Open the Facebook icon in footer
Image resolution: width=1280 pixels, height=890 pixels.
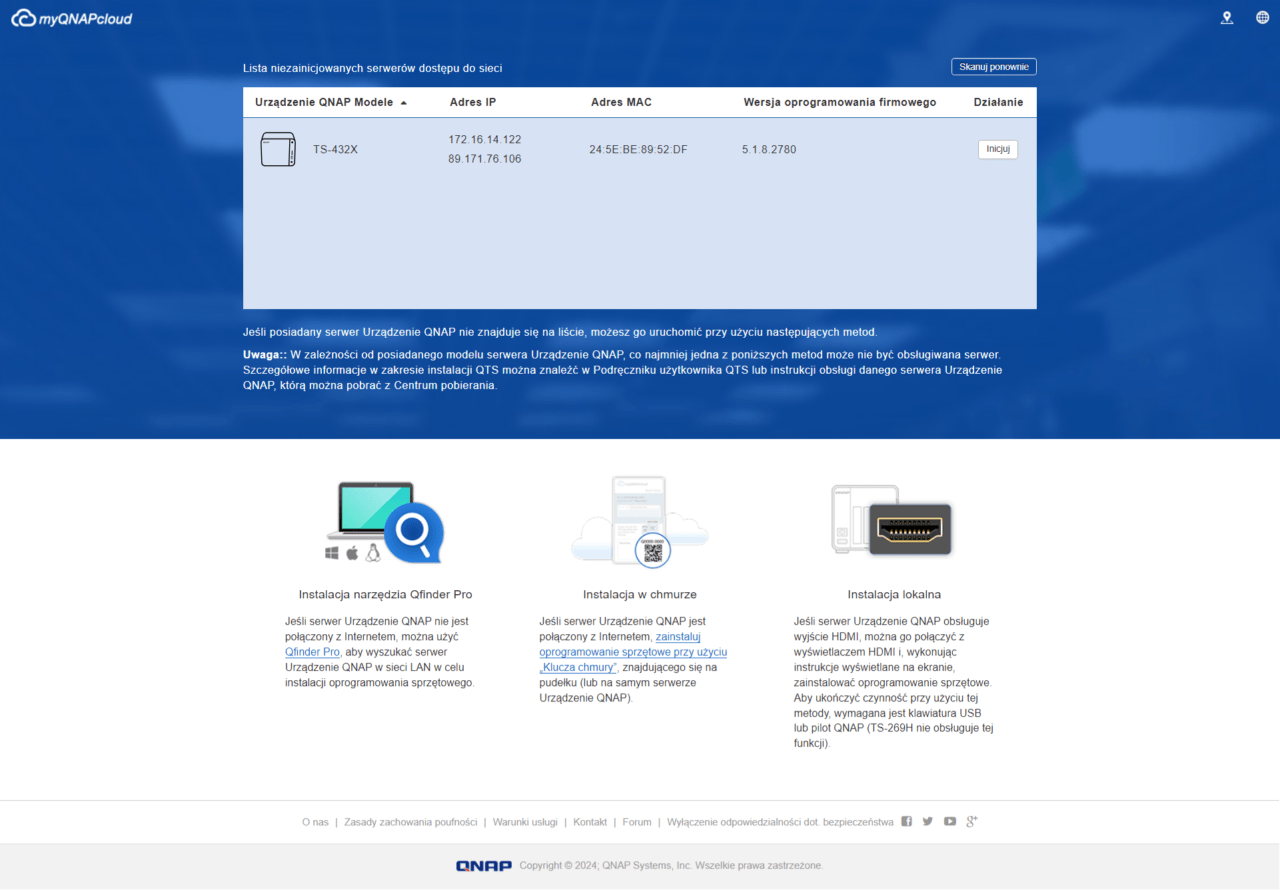907,821
